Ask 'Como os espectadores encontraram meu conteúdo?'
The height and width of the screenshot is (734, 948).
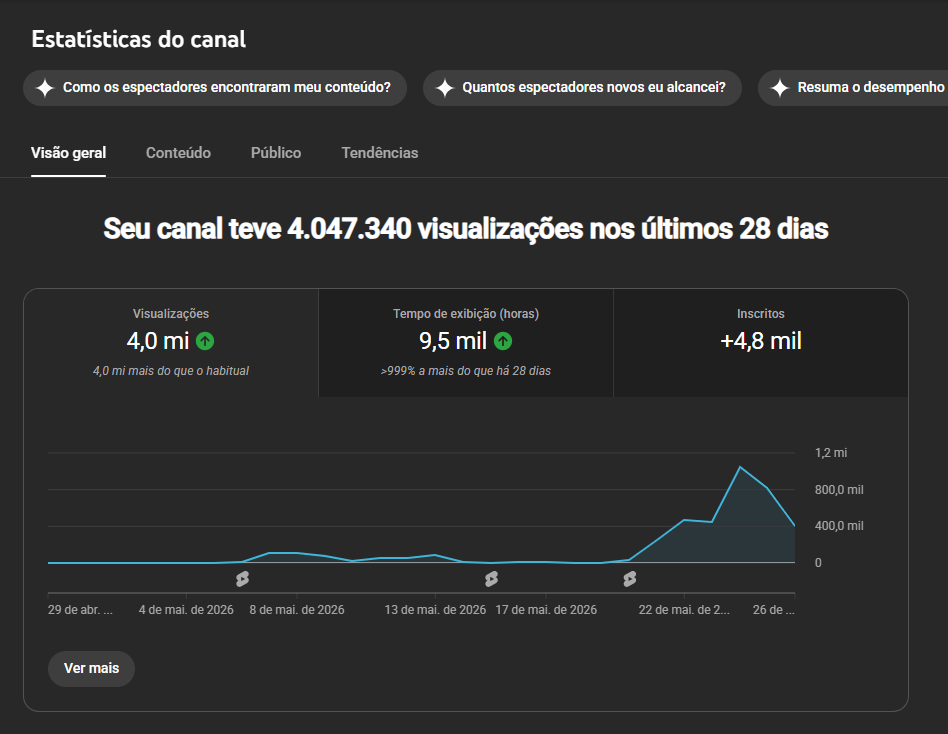coord(215,88)
